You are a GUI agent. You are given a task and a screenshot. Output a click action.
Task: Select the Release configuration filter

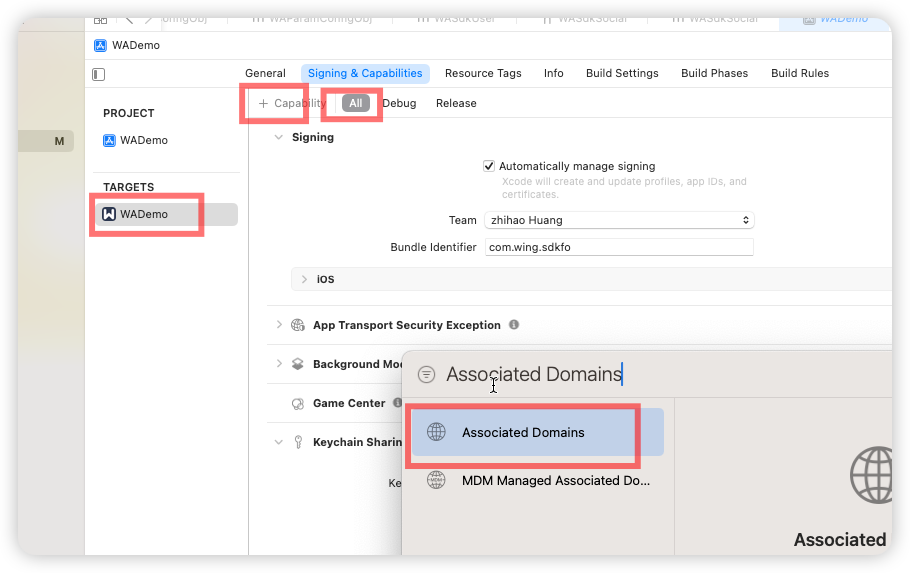pyautogui.click(x=456, y=103)
